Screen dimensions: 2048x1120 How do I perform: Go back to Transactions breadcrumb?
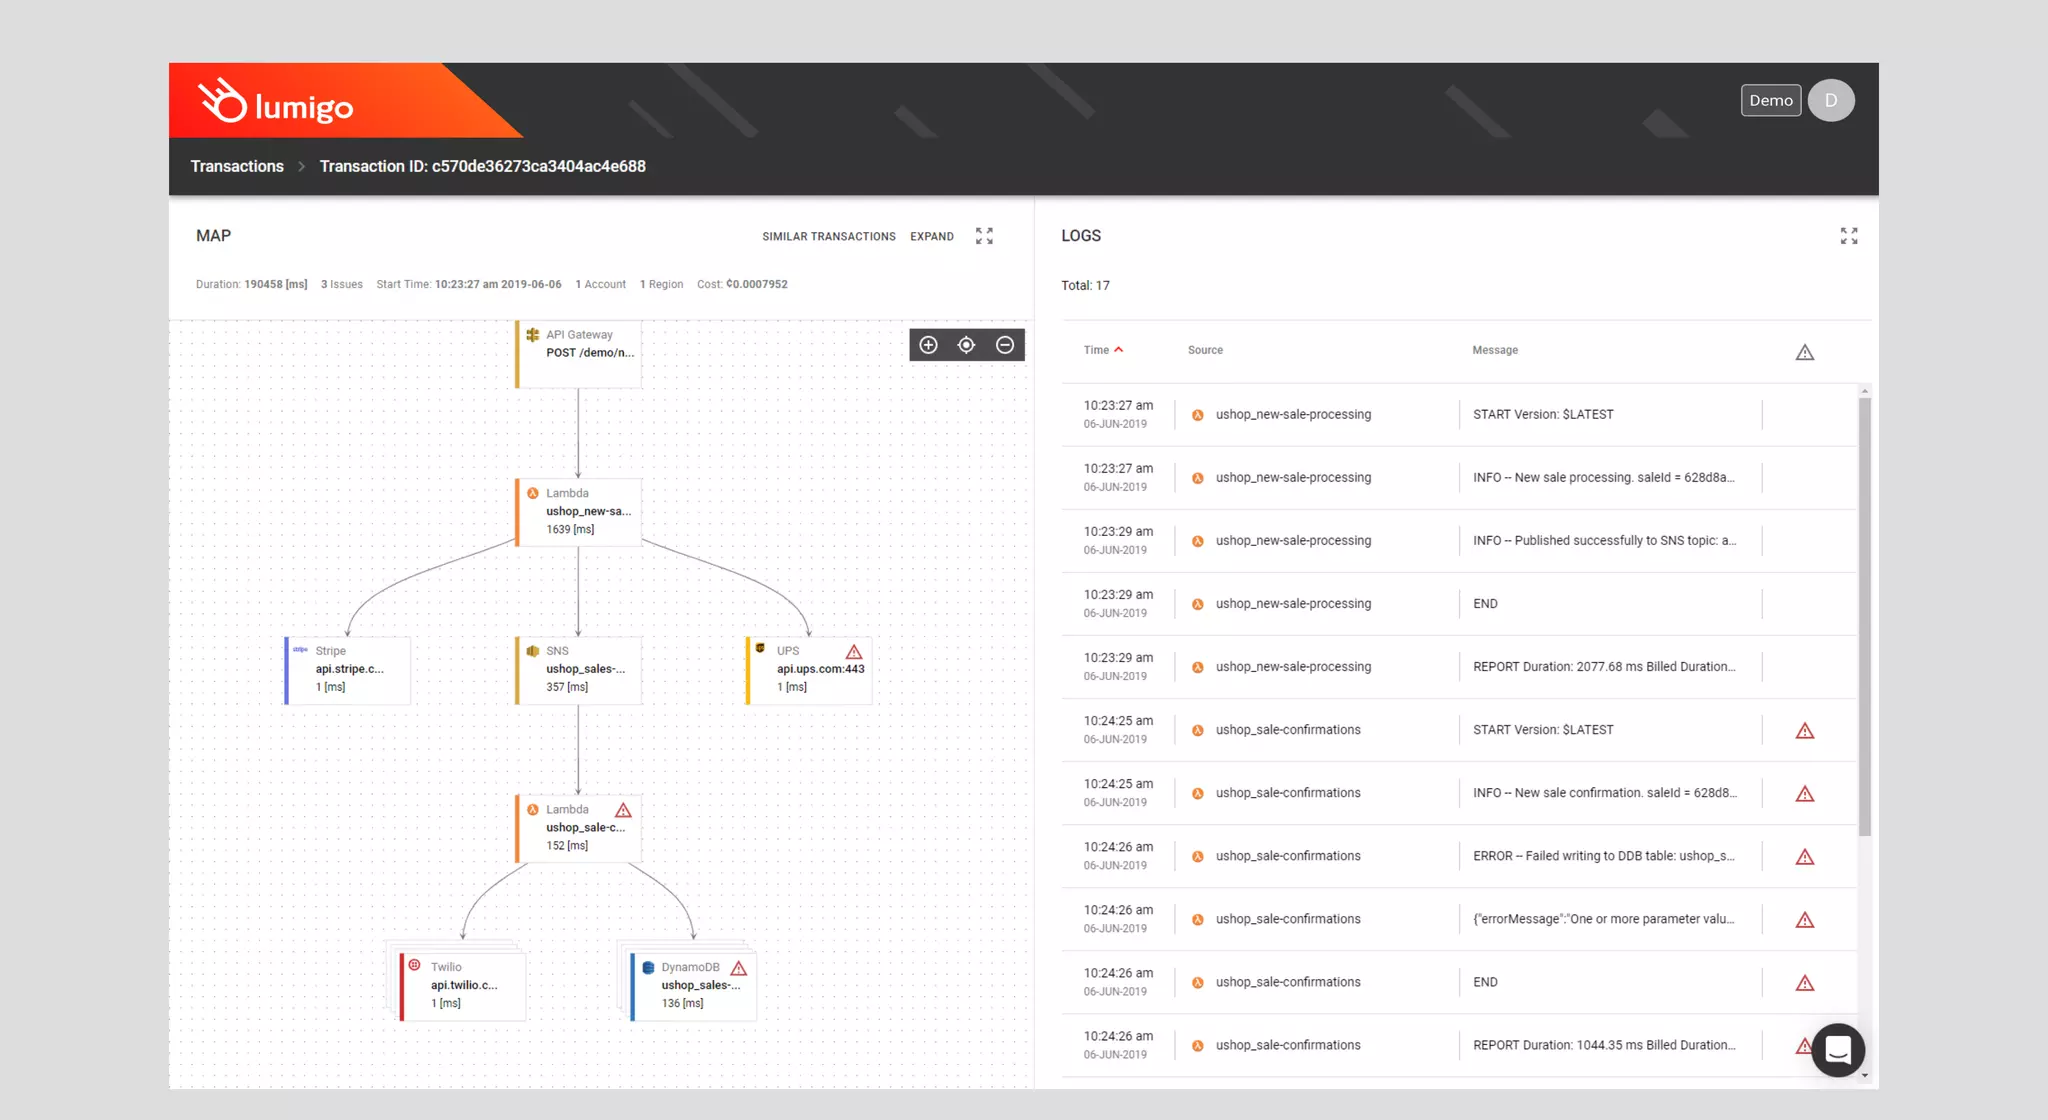point(237,166)
